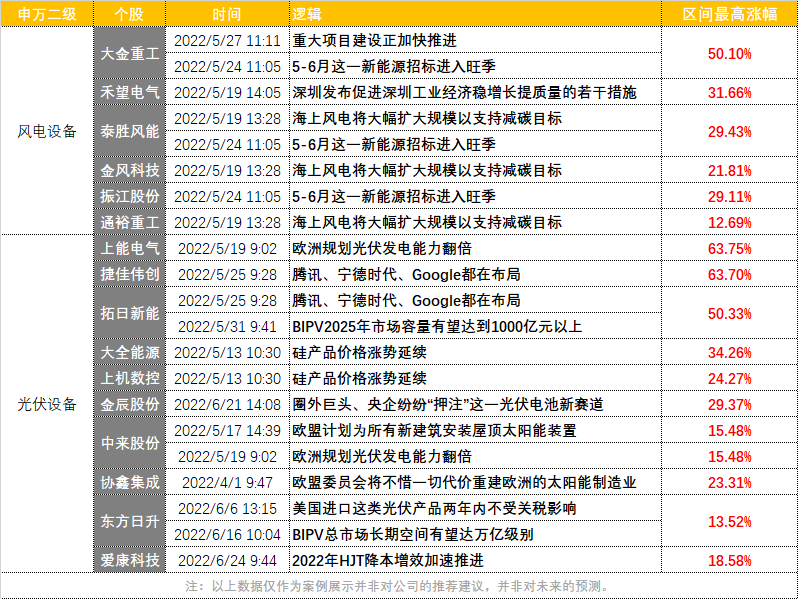Select the 风电设备 category cell
The width and height of the screenshot is (798, 599).
tap(47, 131)
